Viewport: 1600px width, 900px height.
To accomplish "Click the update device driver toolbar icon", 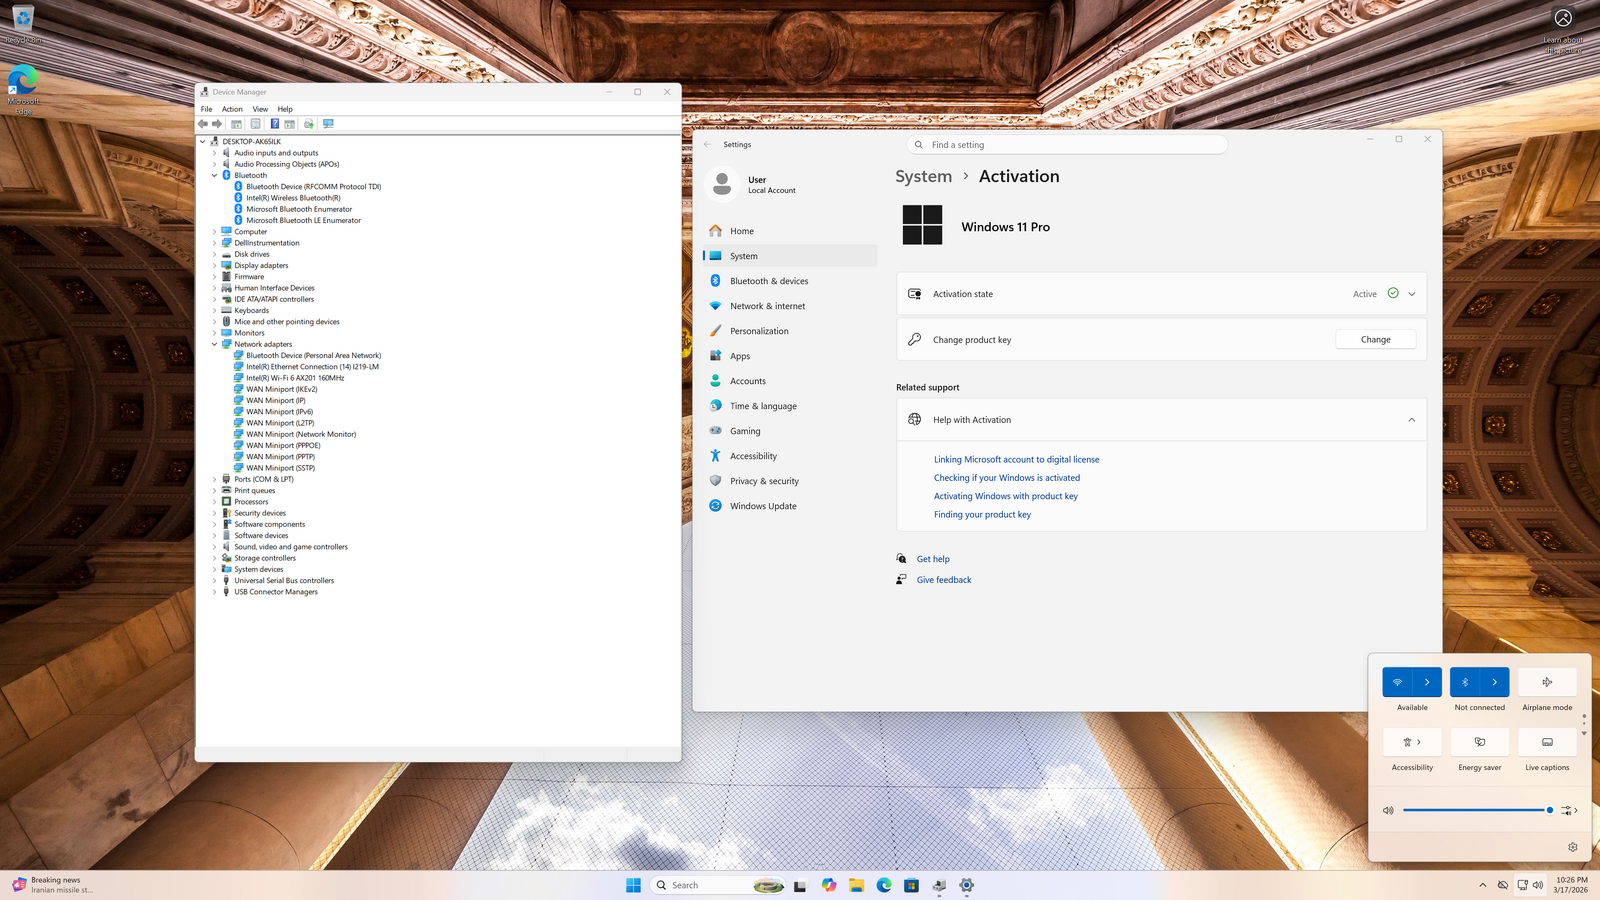I will click(309, 124).
